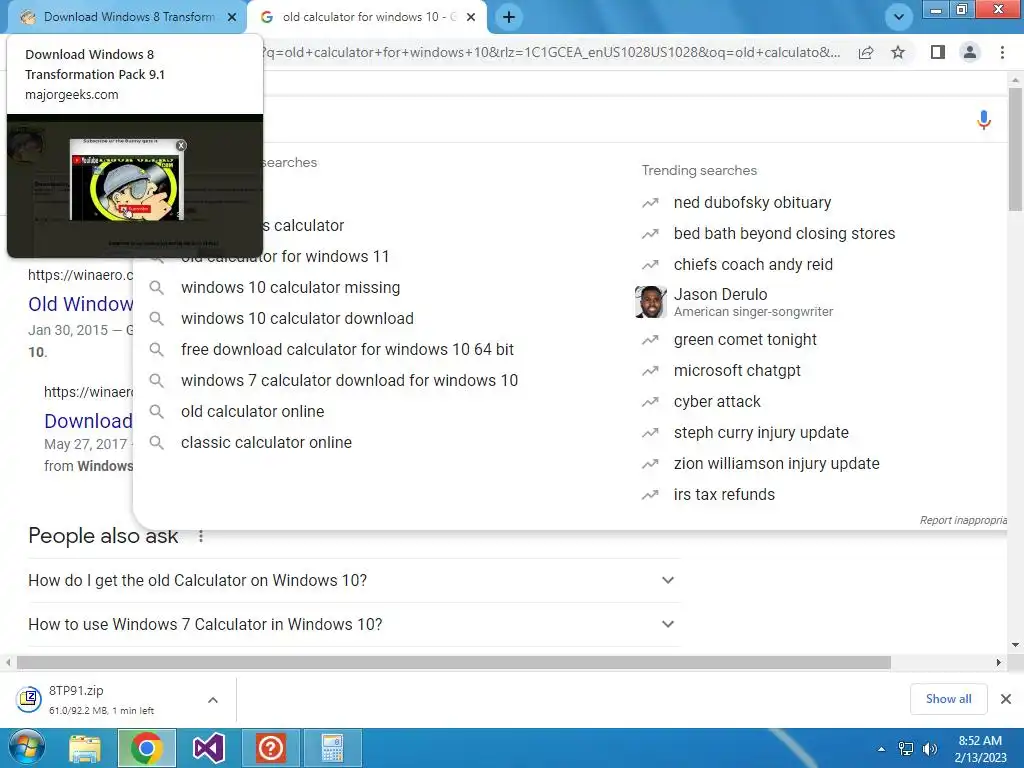Click Jason Derulo's thumbnail photo
1024x768 pixels.
tap(650, 302)
